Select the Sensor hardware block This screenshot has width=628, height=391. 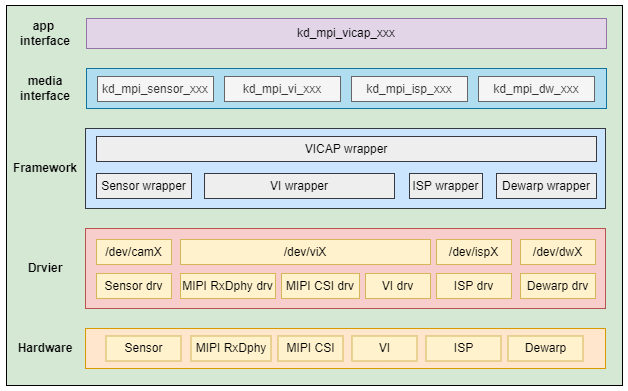(x=143, y=348)
